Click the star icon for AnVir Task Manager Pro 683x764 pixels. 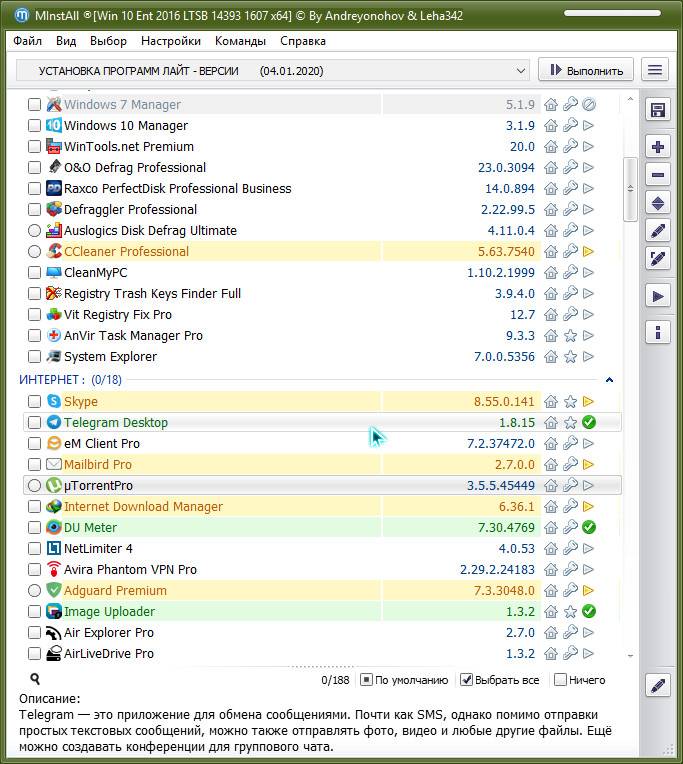click(x=570, y=336)
